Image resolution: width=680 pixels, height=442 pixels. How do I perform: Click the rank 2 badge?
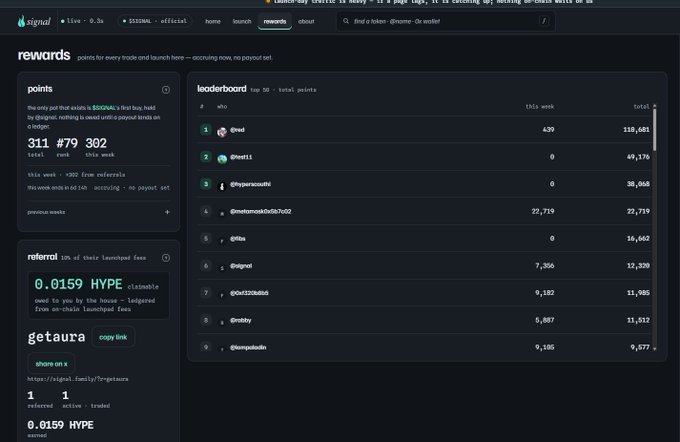point(206,157)
